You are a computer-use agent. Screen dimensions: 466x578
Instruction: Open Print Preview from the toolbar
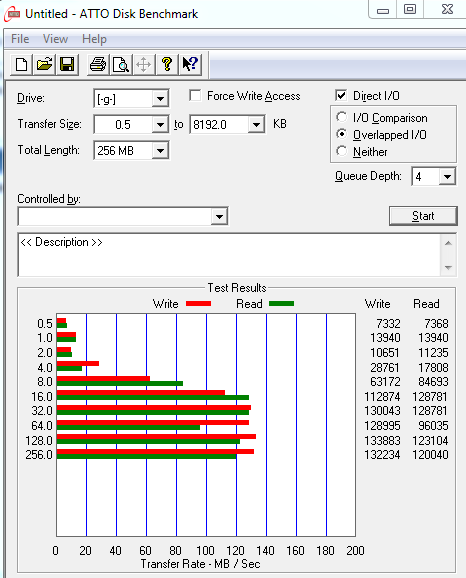pos(121,65)
